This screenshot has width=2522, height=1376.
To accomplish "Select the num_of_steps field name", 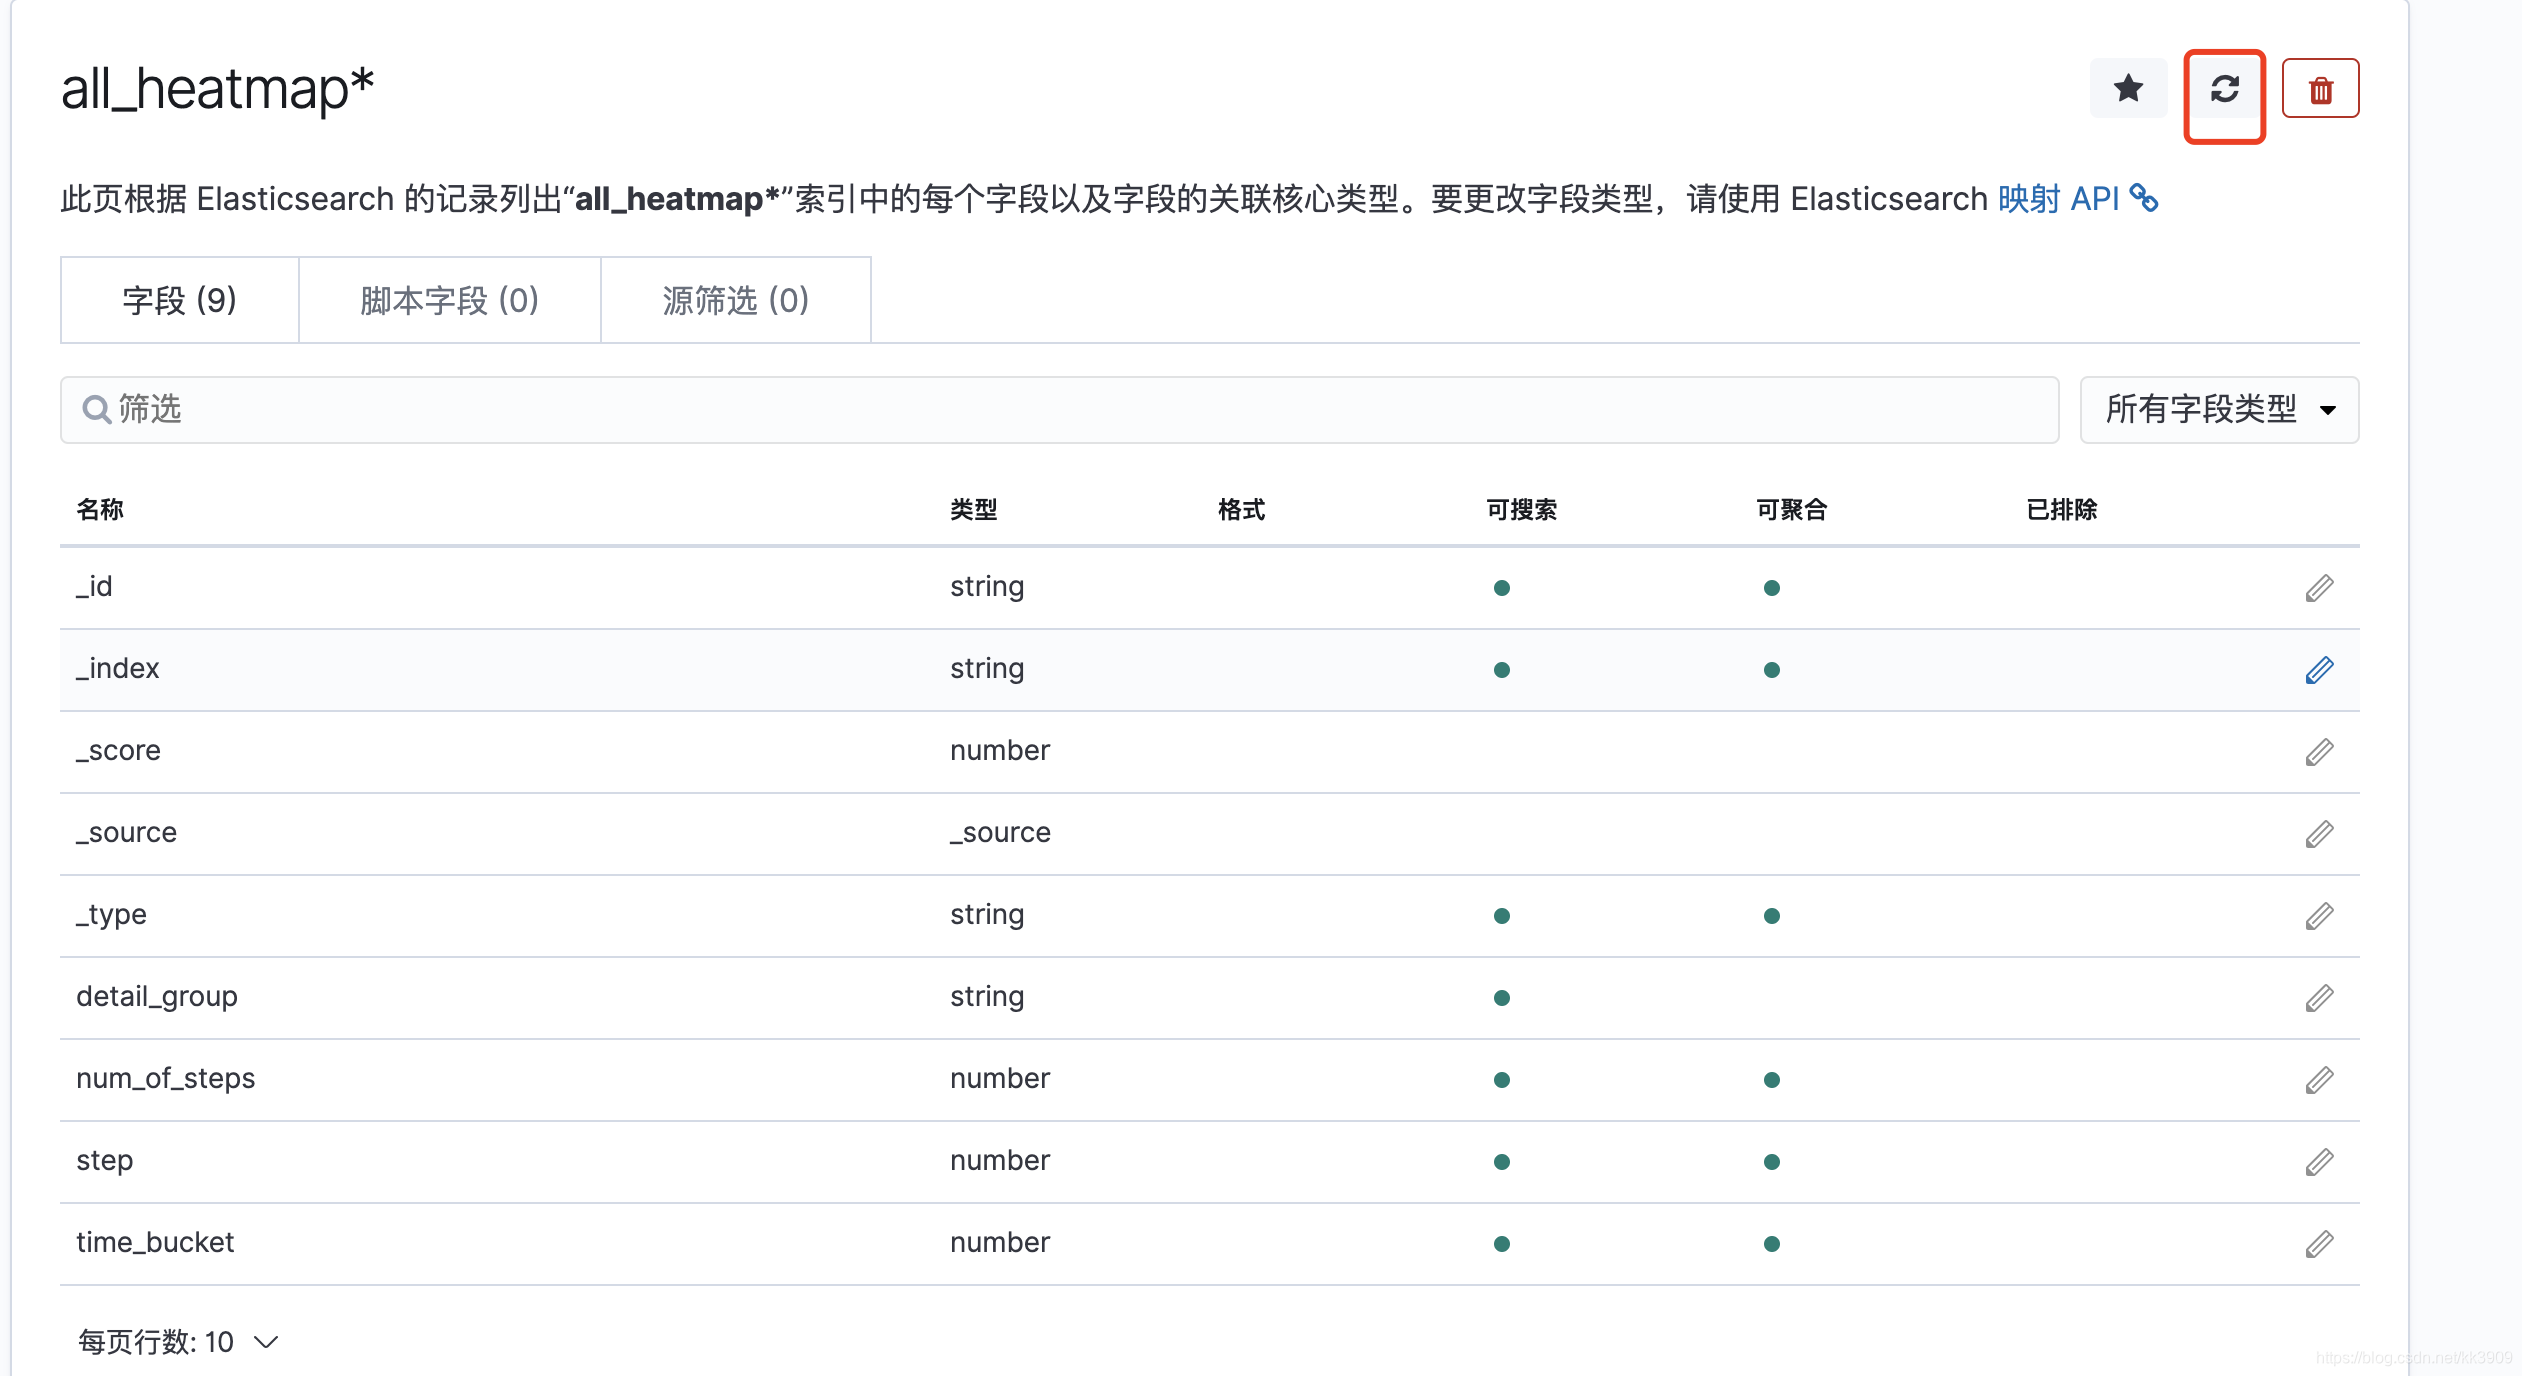I will click(x=165, y=1079).
